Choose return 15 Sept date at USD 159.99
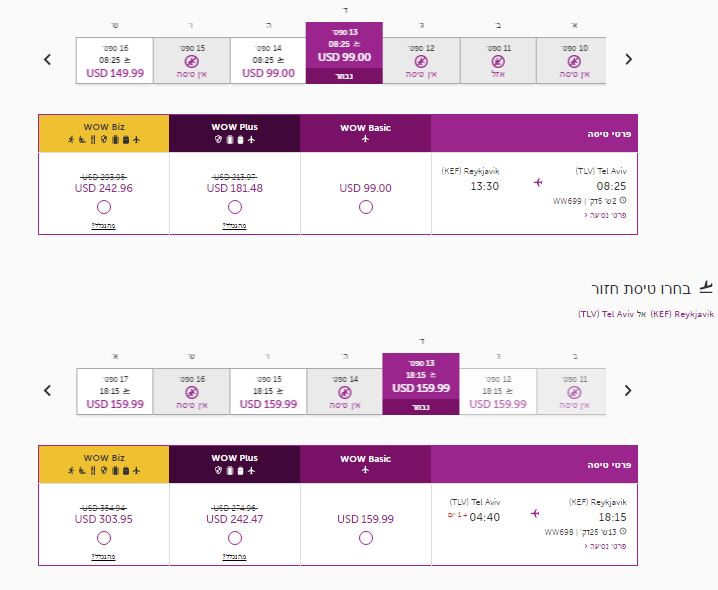The height and width of the screenshot is (590, 718). pos(268,392)
